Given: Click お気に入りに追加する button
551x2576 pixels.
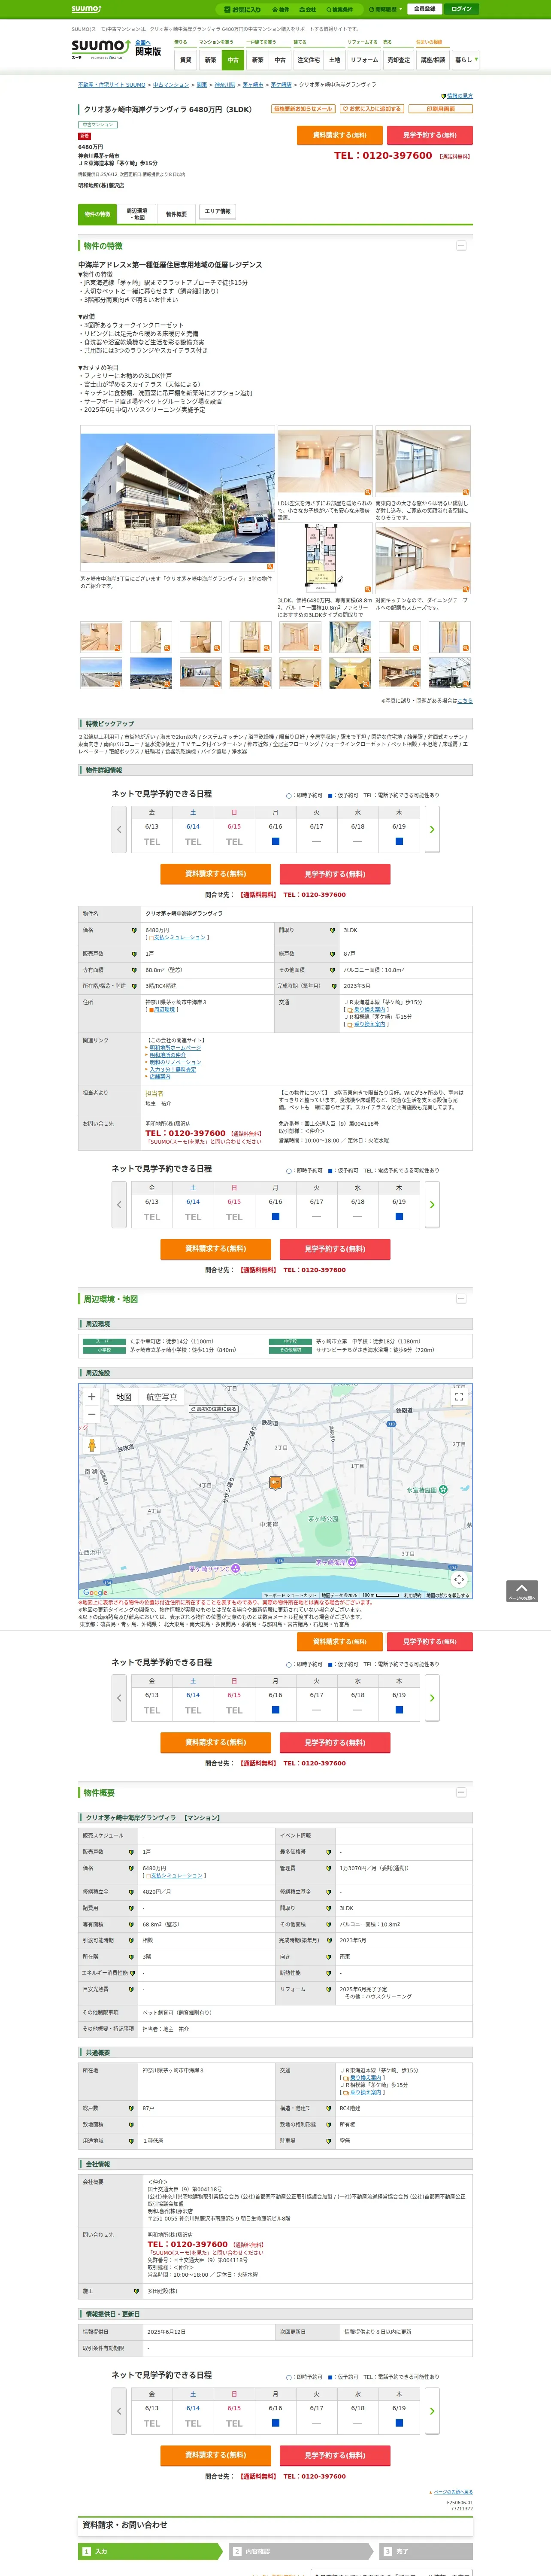Looking at the screenshot, I should click(372, 109).
